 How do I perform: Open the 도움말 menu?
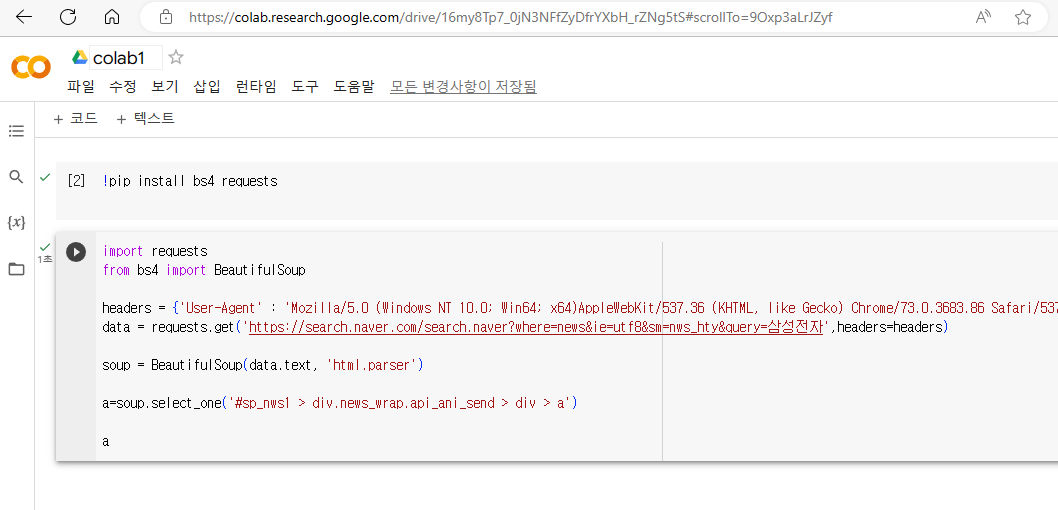coord(354,86)
